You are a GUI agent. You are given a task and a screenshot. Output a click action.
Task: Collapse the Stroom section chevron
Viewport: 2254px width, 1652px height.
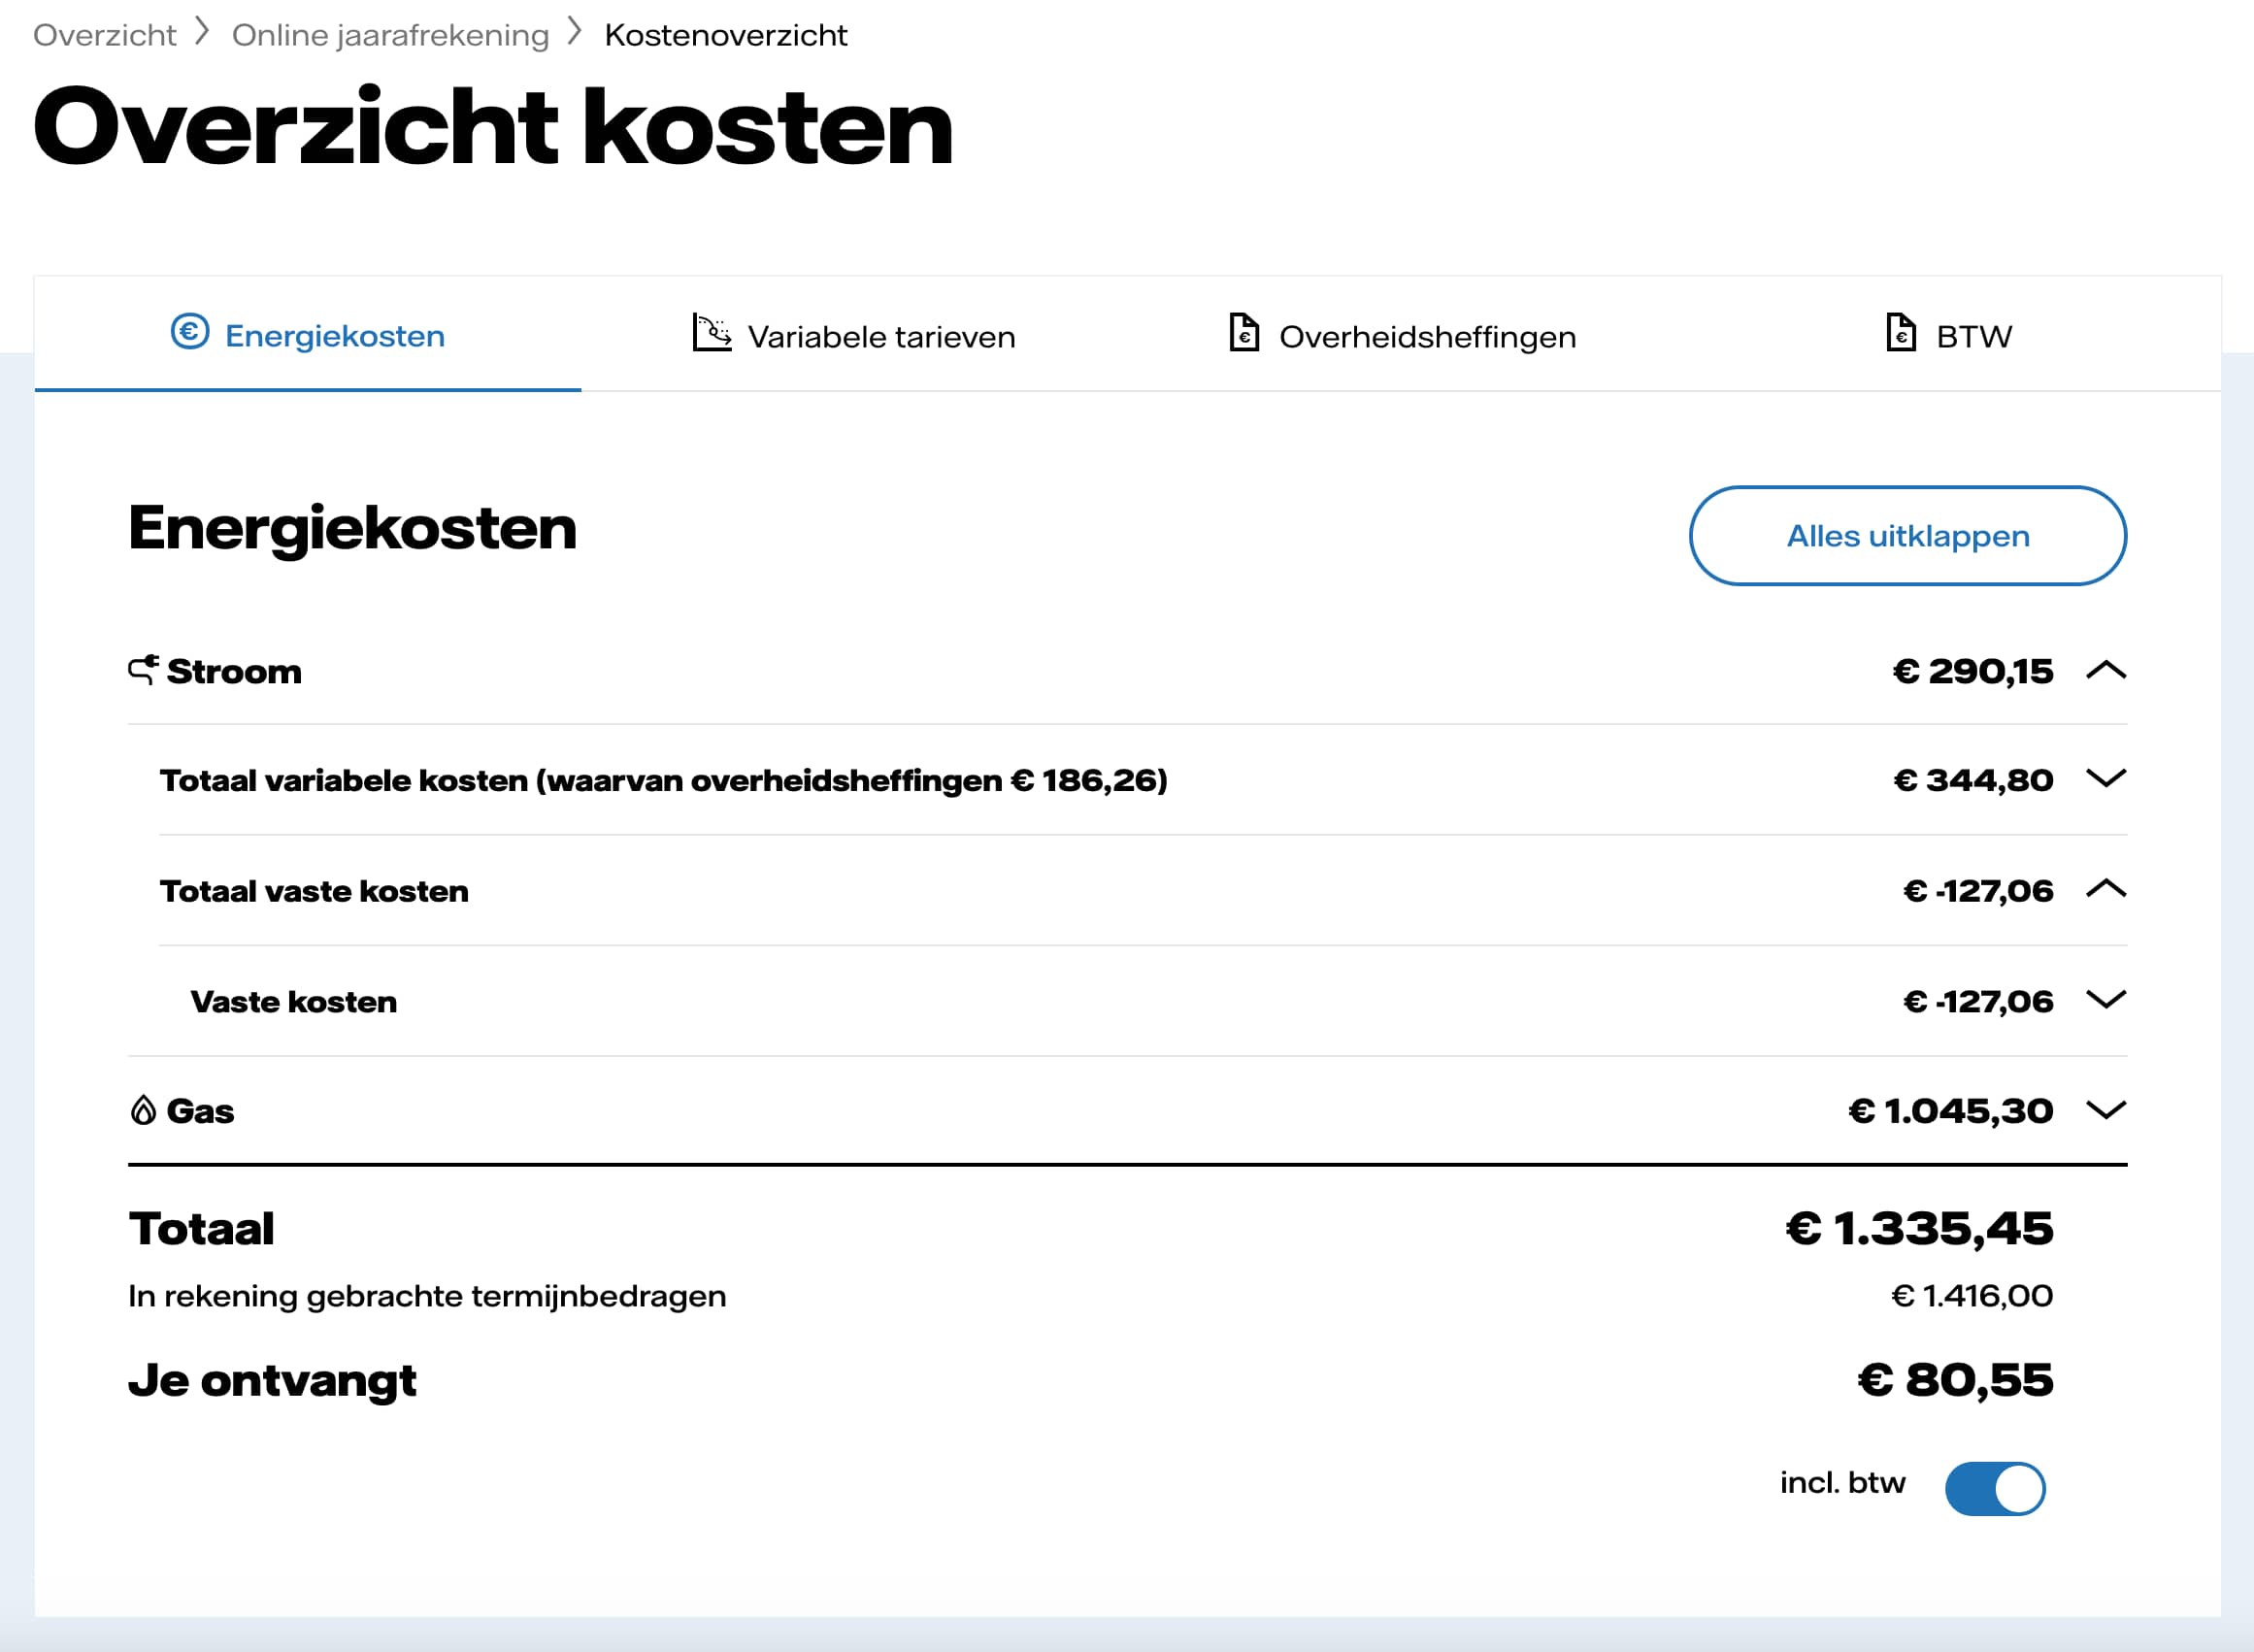click(2107, 670)
